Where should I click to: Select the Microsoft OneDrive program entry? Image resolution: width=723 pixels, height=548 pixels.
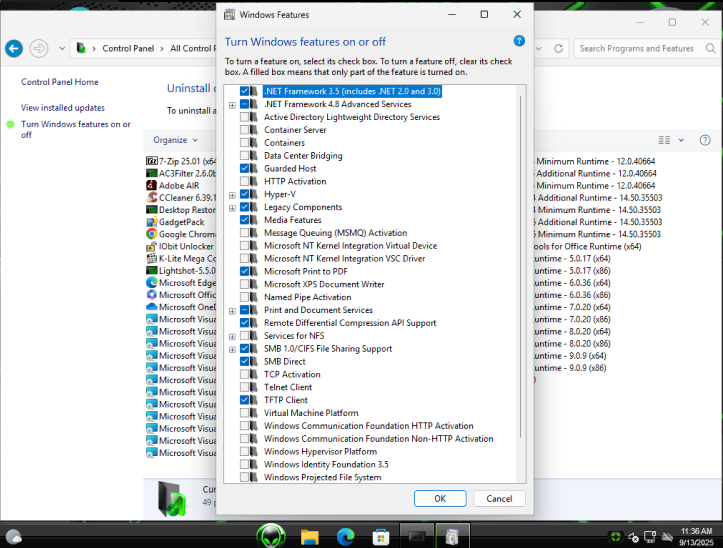coord(181,307)
